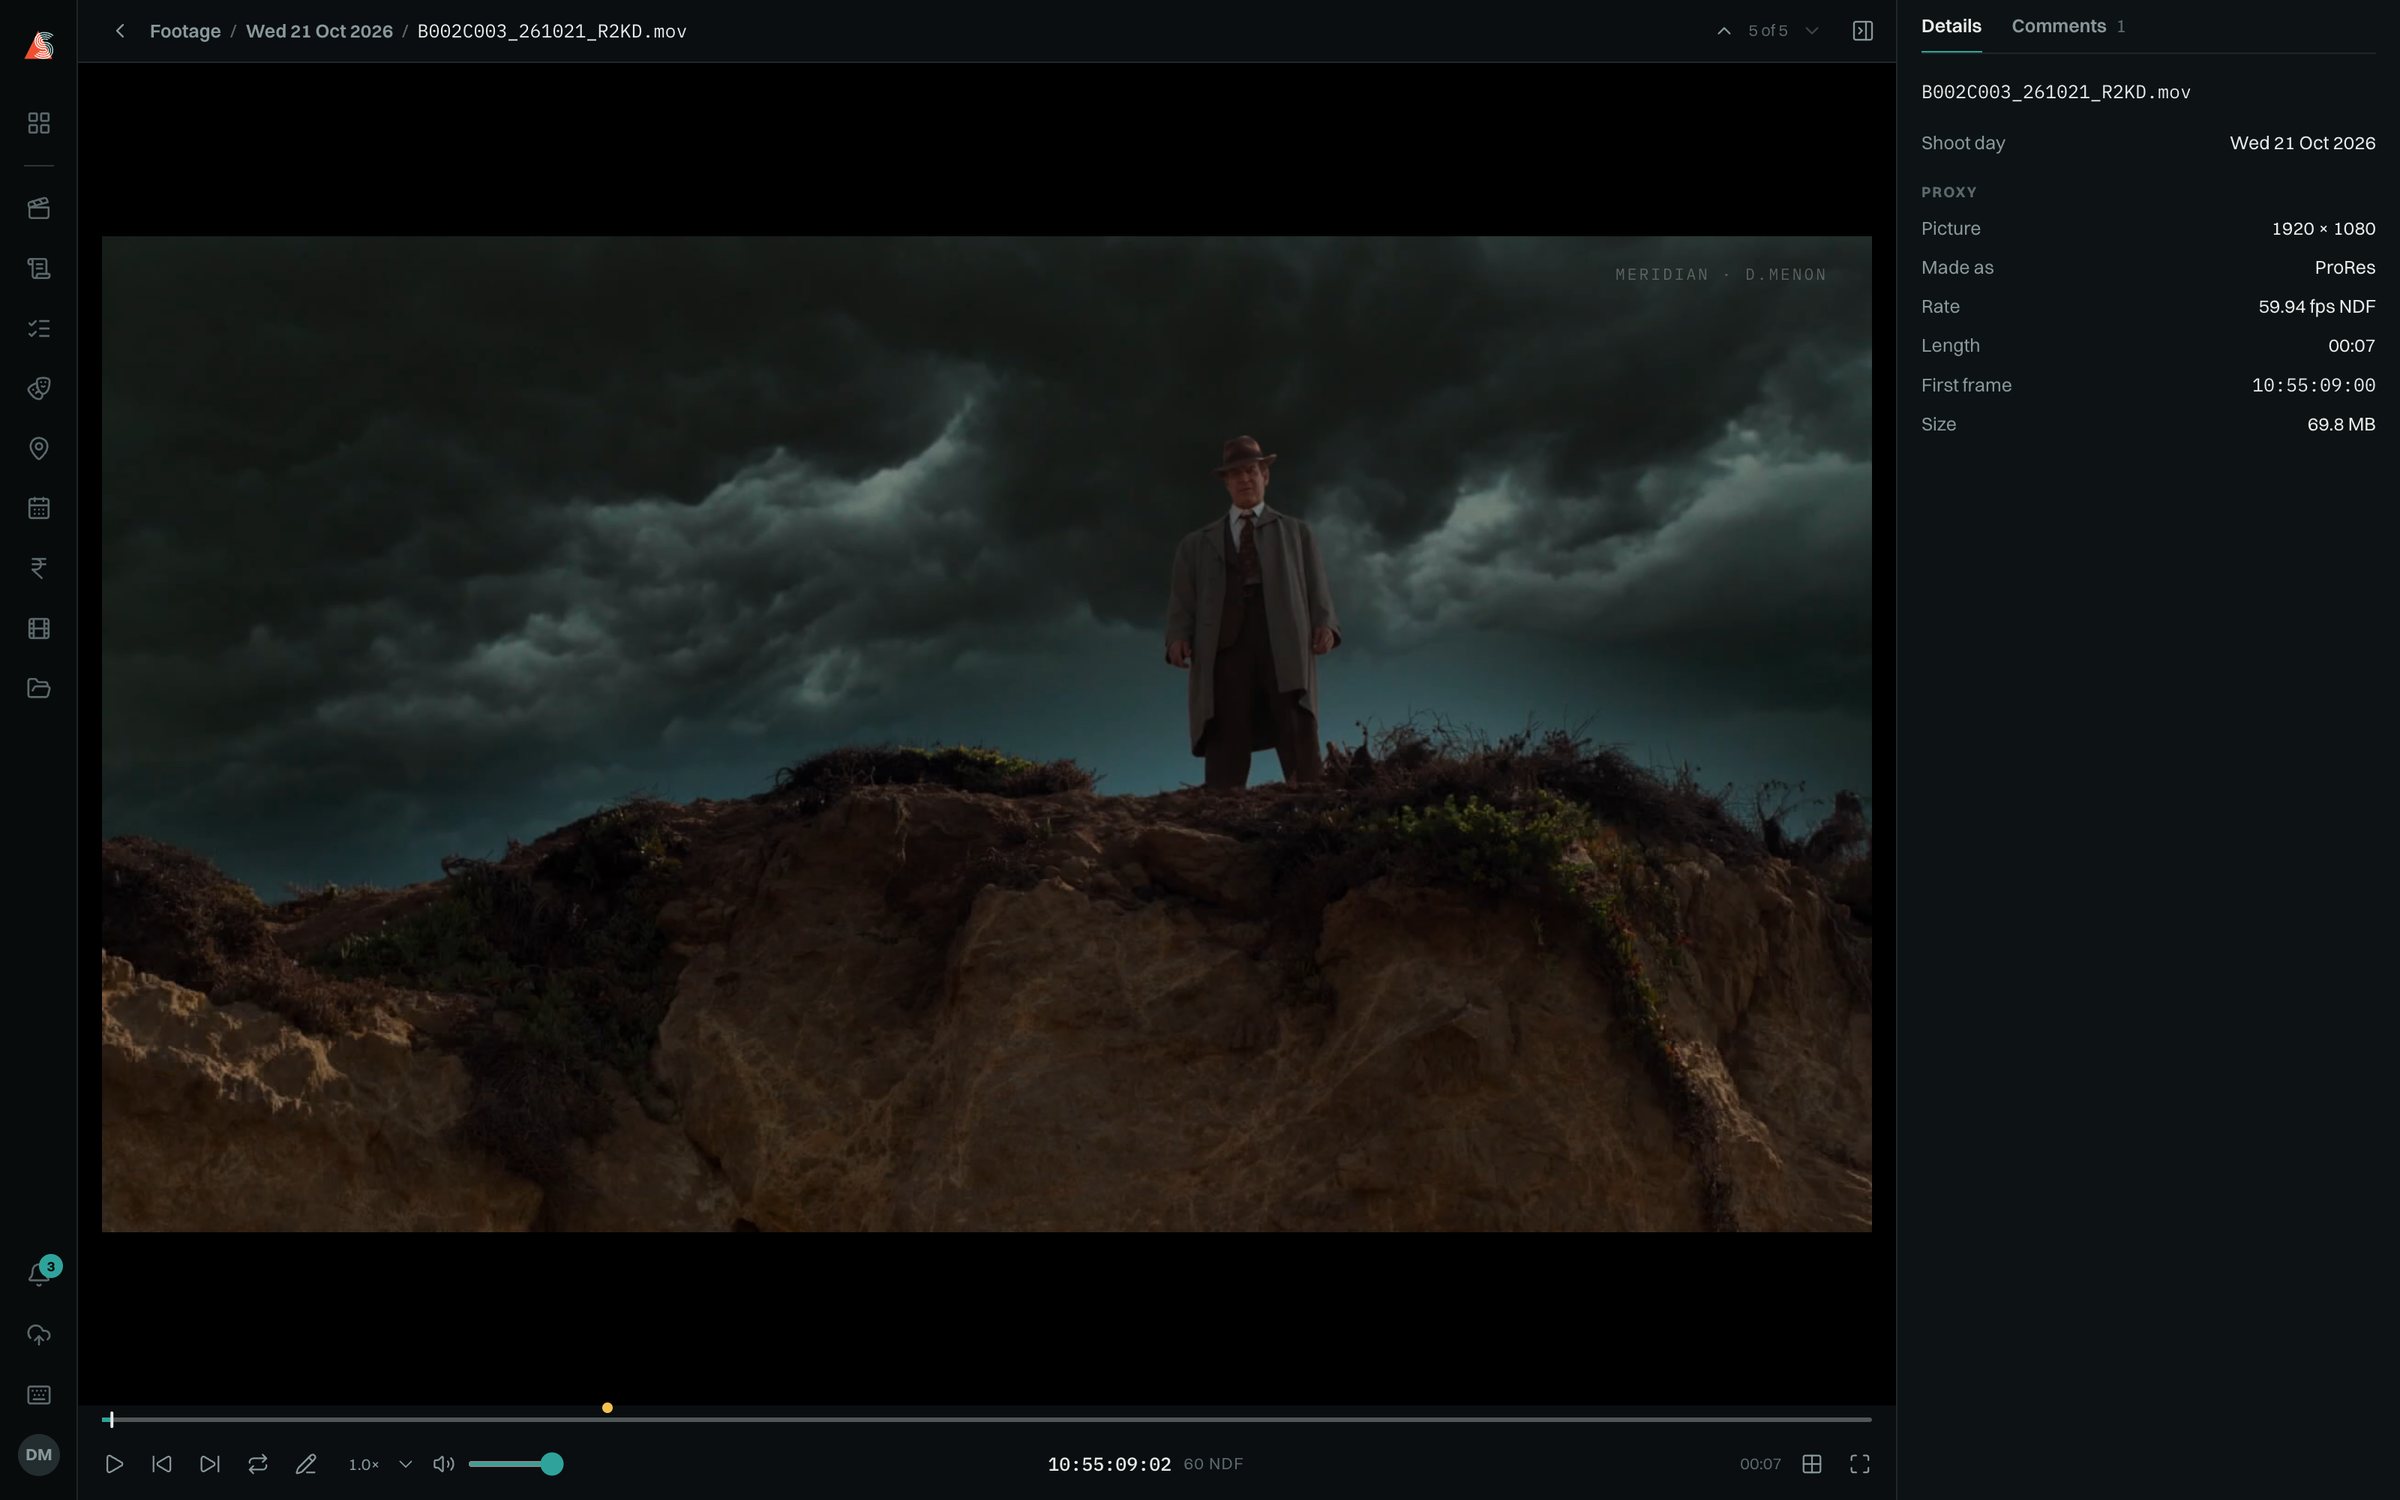Open the cloud upload icon
The height and width of the screenshot is (1500, 2400).
coord(38,1335)
